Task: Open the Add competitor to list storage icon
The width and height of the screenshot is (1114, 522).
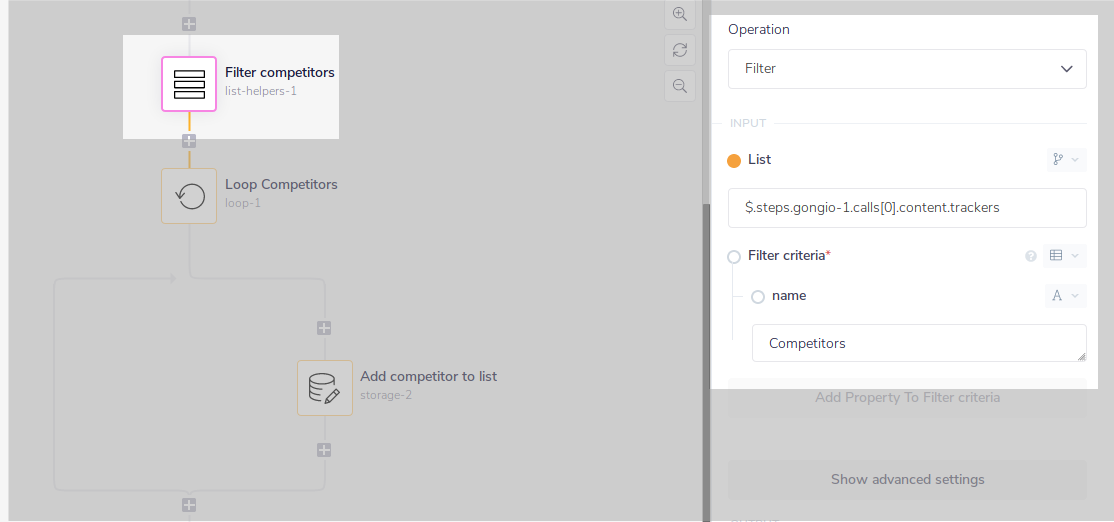Action: click(x=325, y=388)
